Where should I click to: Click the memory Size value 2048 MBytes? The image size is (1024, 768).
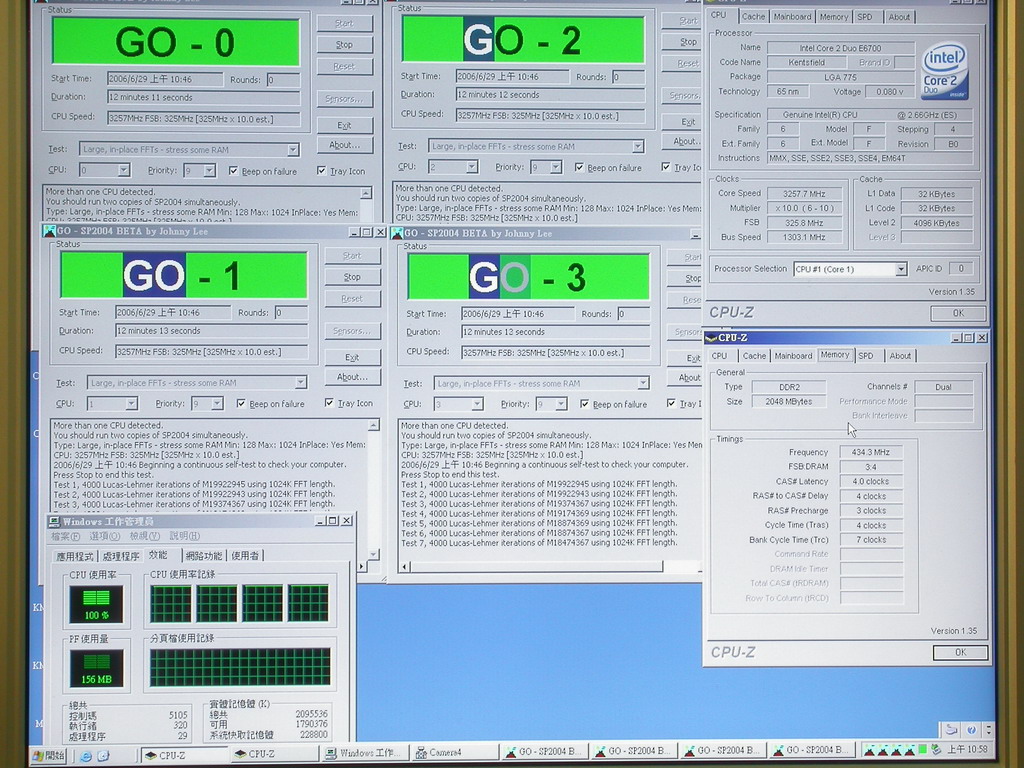788,402
